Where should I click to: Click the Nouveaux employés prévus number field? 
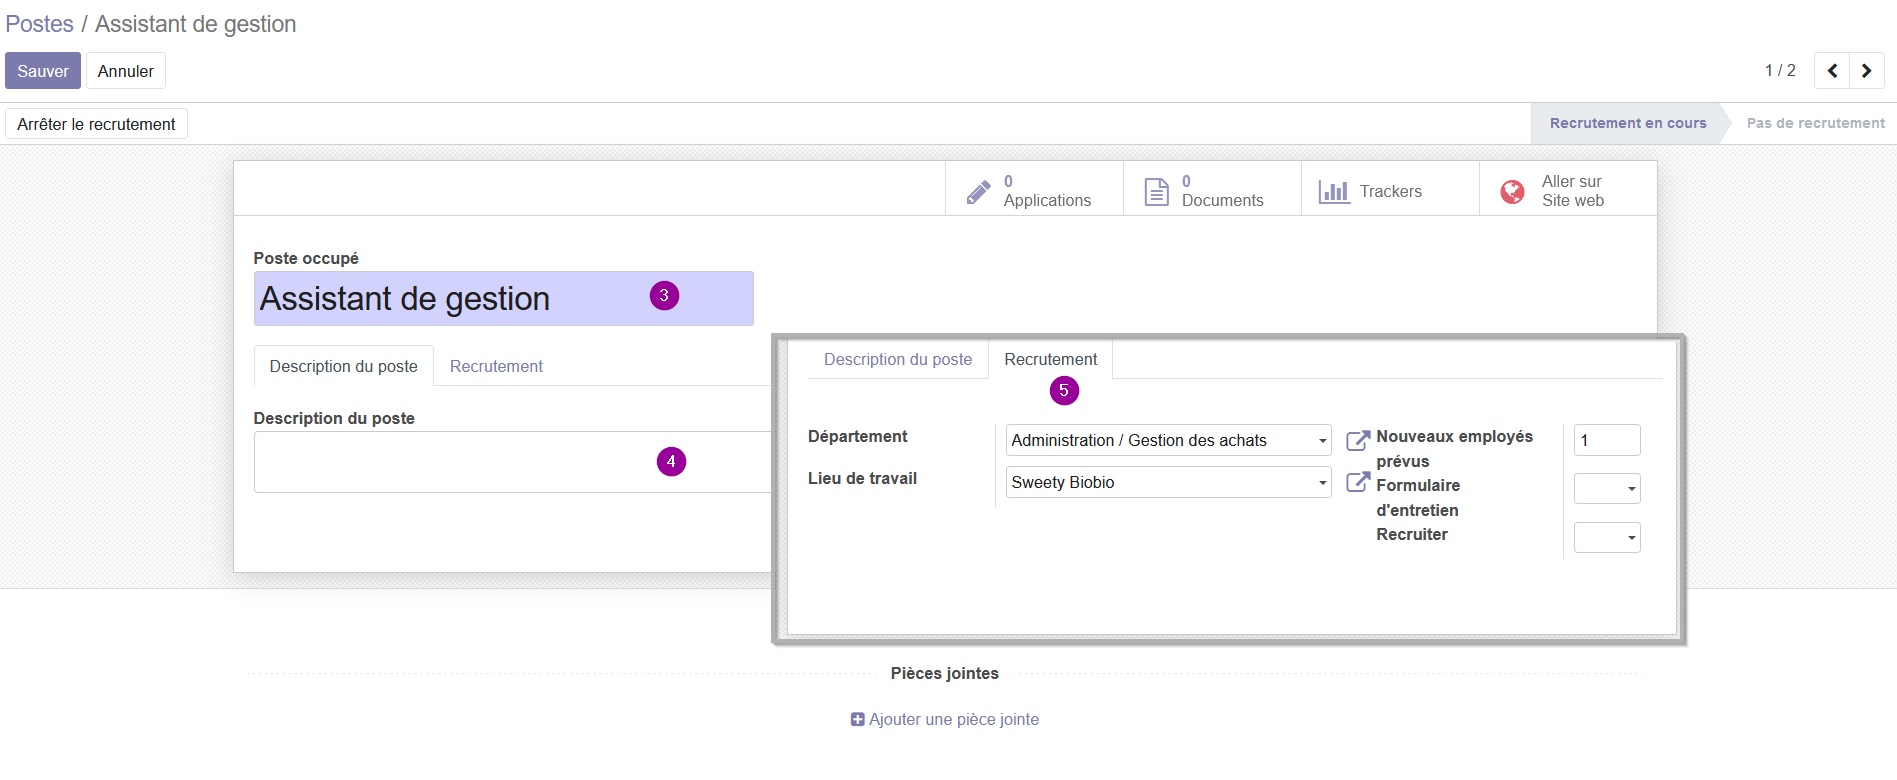[1607, 440]
